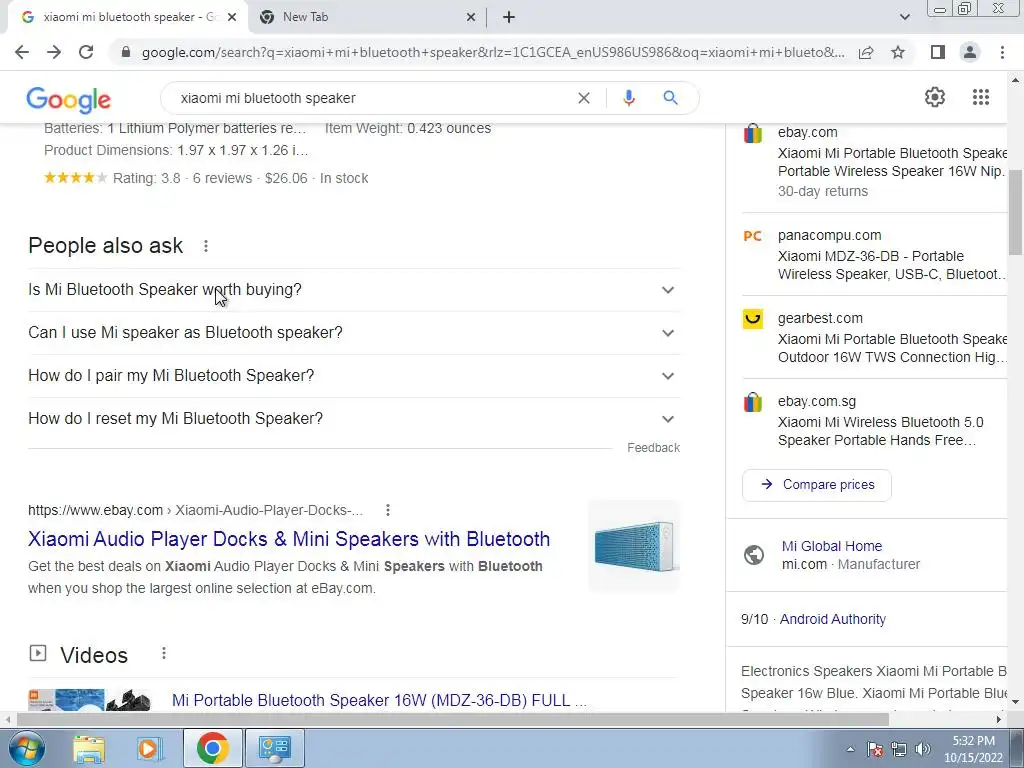The width and height of the screenshot is (1024, 768).
Task: Open the tab search dropdown arrow
Action: click(904, 17)
